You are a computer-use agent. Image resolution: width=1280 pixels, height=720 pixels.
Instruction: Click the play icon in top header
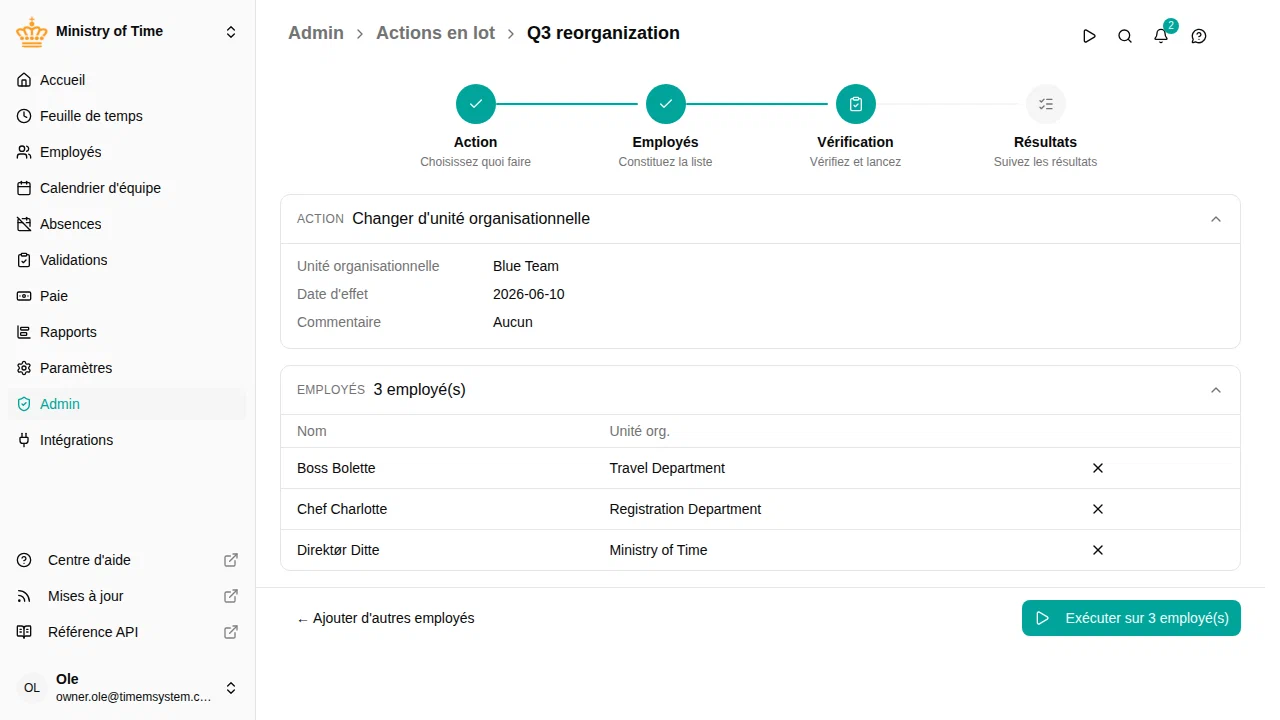pos(1089,36)
